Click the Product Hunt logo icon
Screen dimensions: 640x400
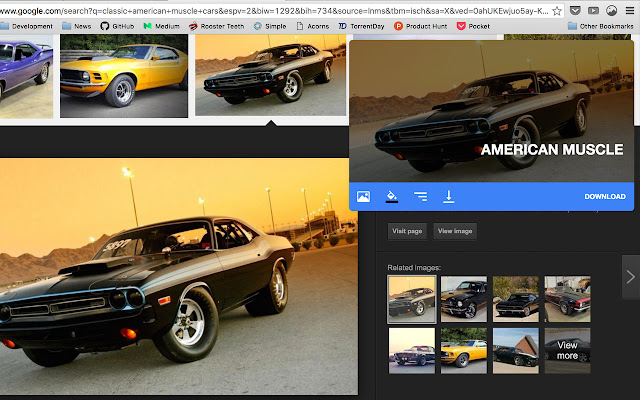[x=398, y=26]
